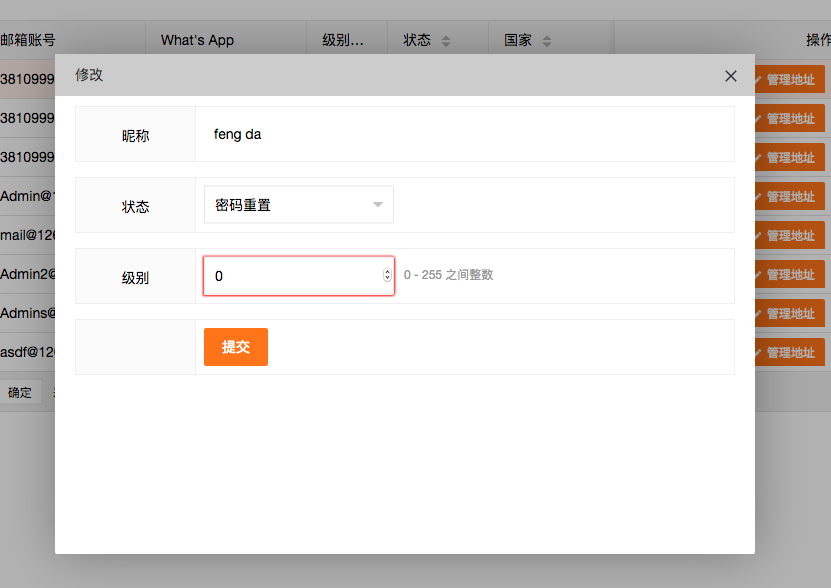
Task: Open 管理地址 for the Admins@ row
Action: point(790,314)
